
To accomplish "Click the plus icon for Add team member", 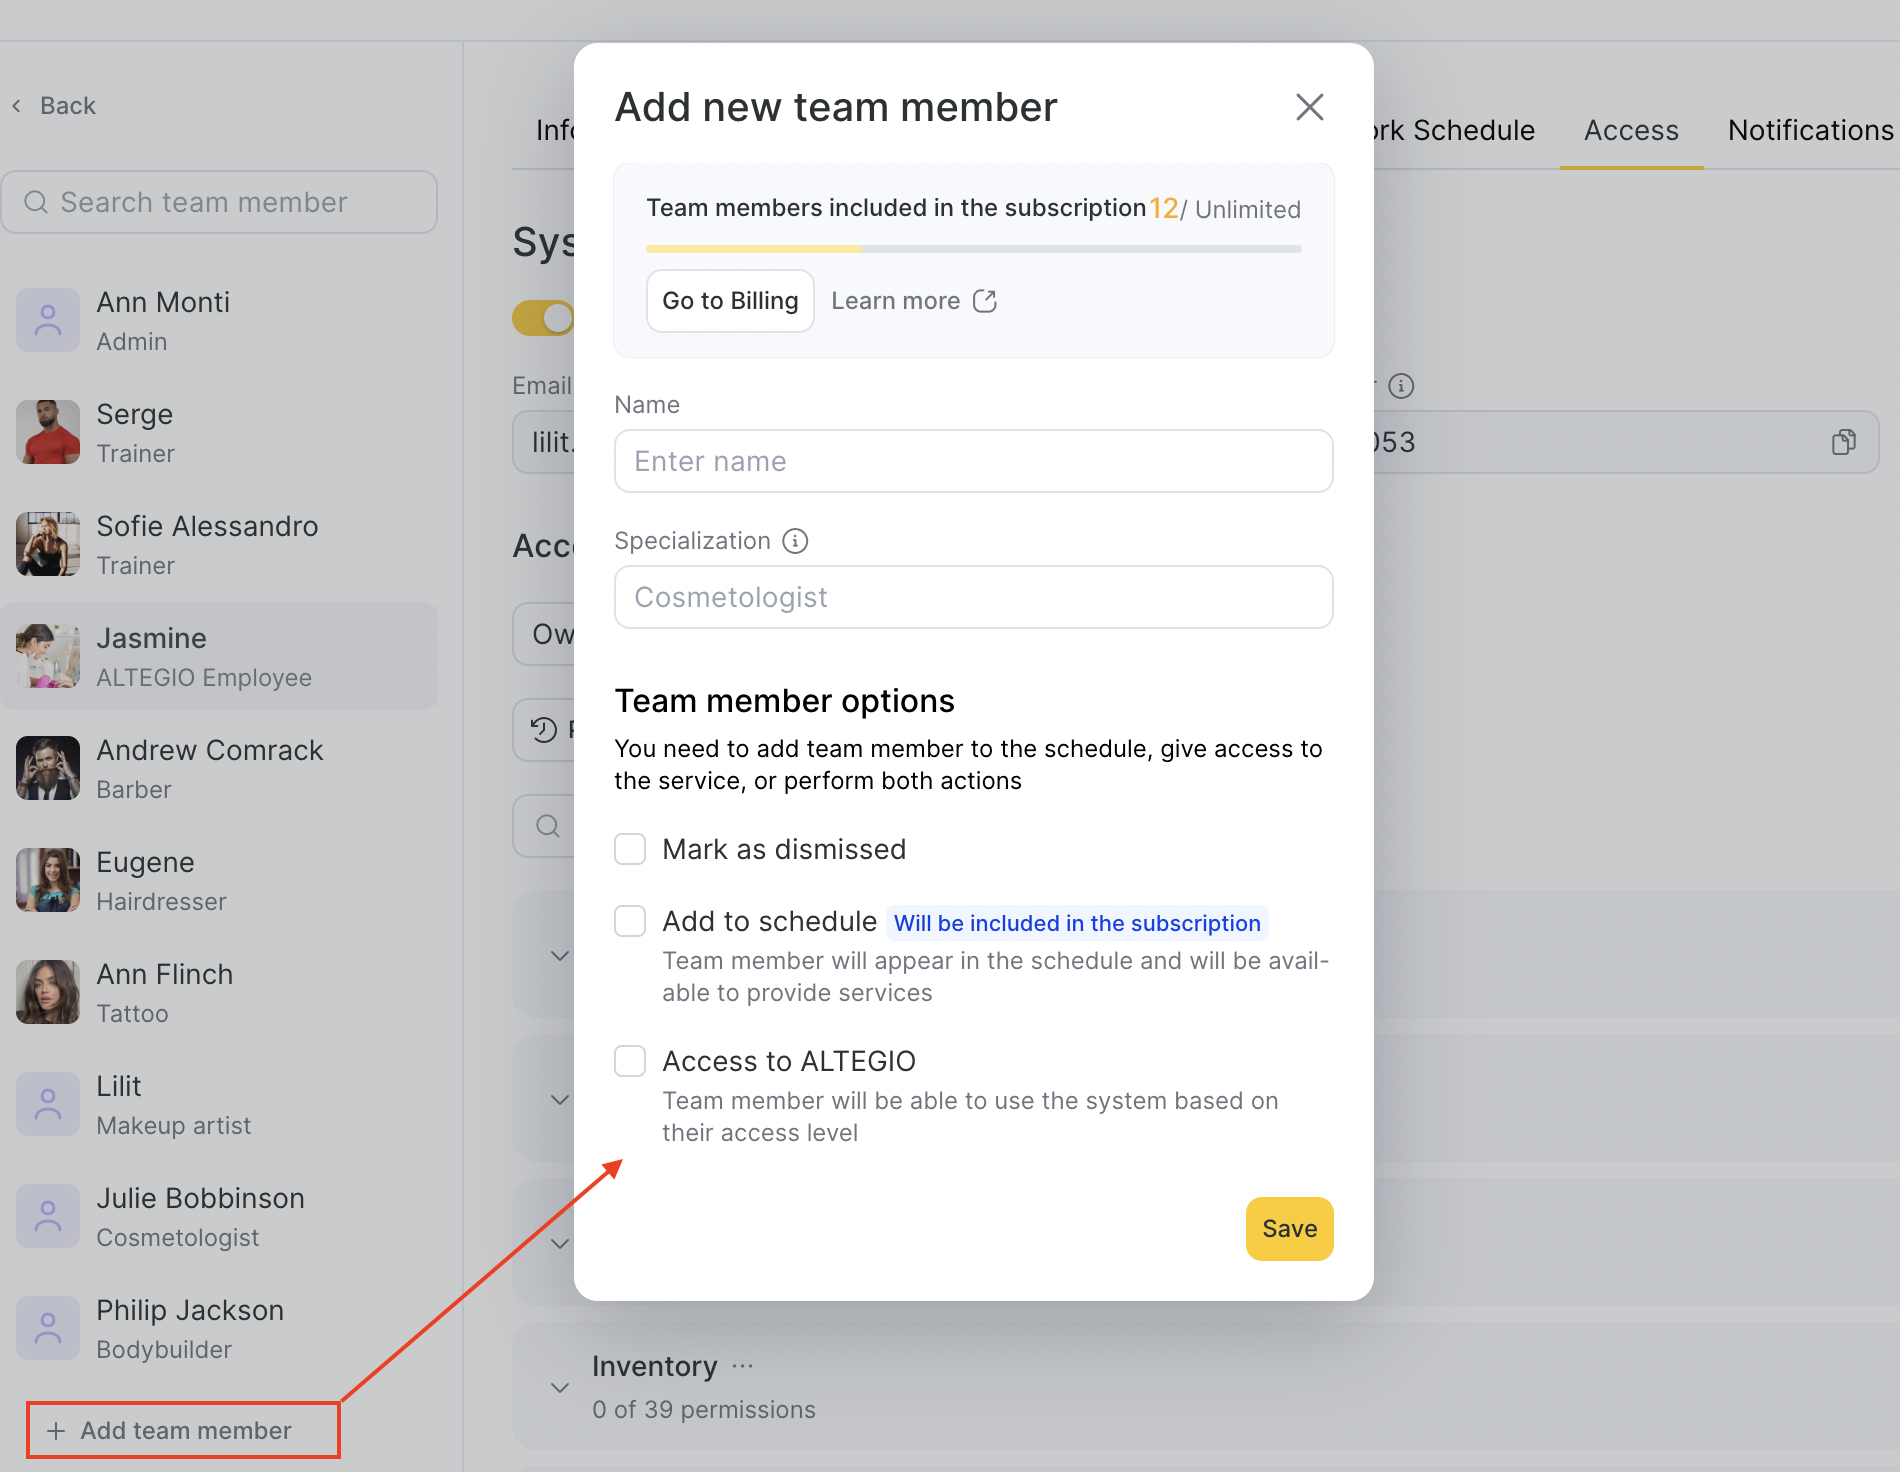I will (x=56, y=1431).
